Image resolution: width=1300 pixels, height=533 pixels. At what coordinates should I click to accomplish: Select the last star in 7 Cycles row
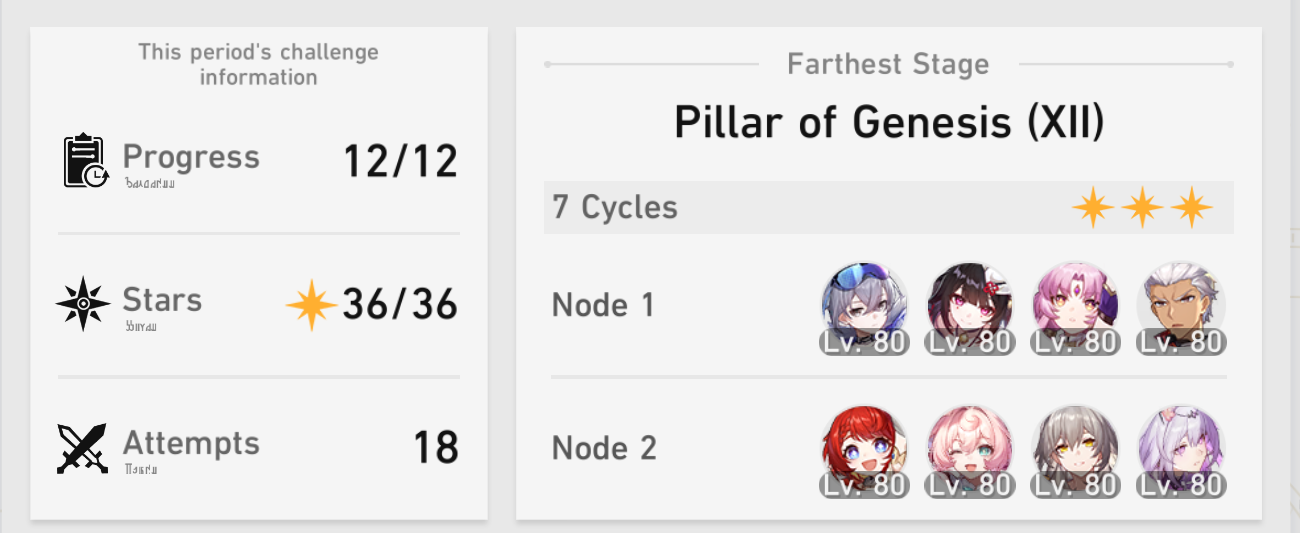click(1191, 208)
